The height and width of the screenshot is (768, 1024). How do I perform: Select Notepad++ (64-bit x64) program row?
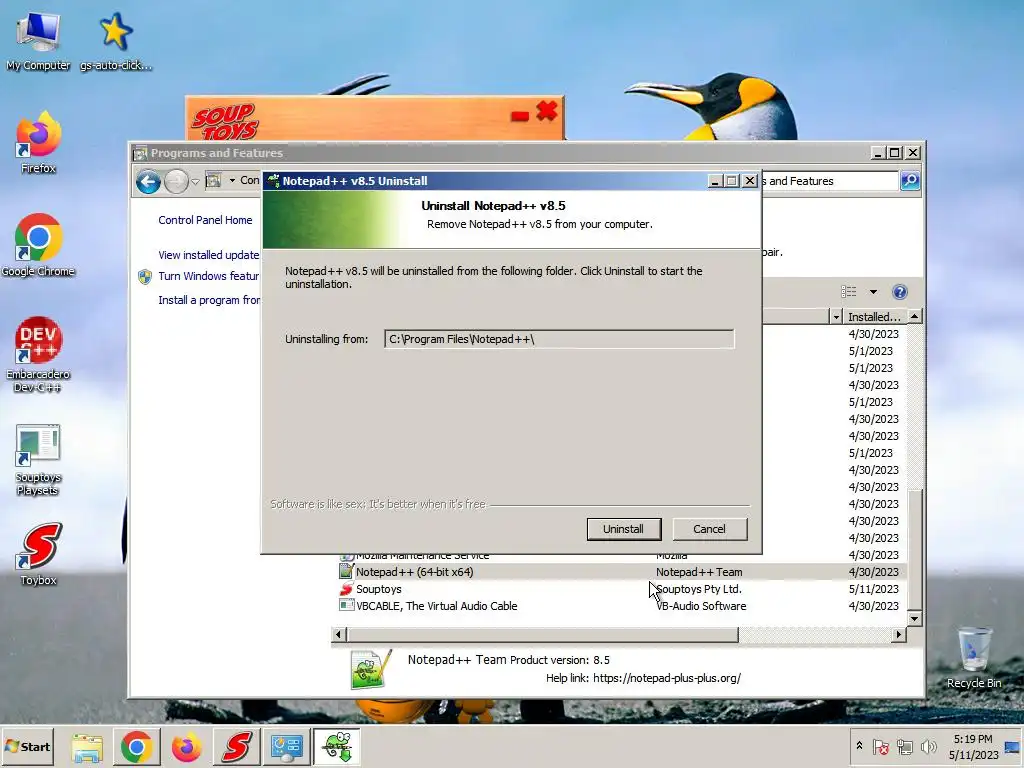click(x=622, y=572)
